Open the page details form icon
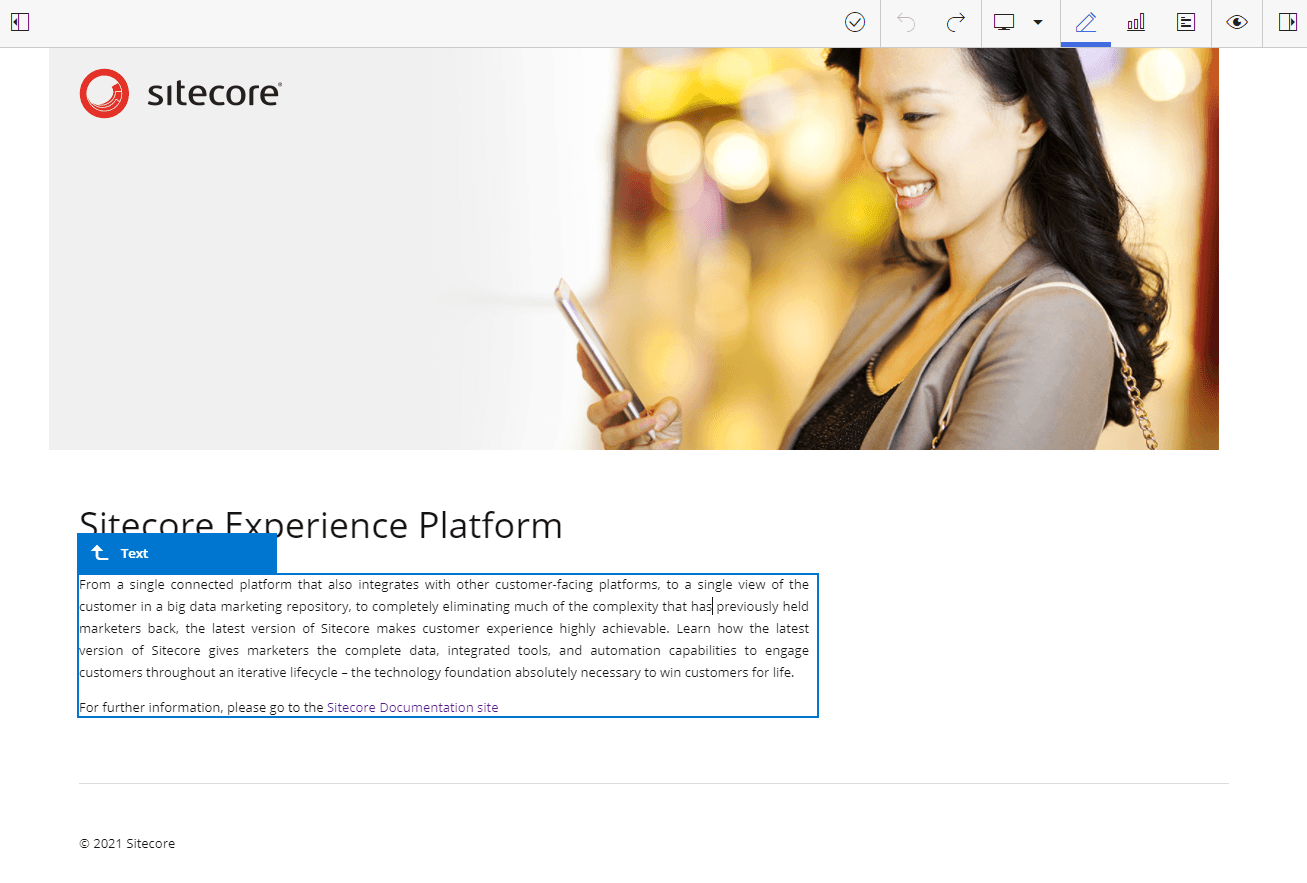This screenshot has width=1307, height=883. 1186,22
